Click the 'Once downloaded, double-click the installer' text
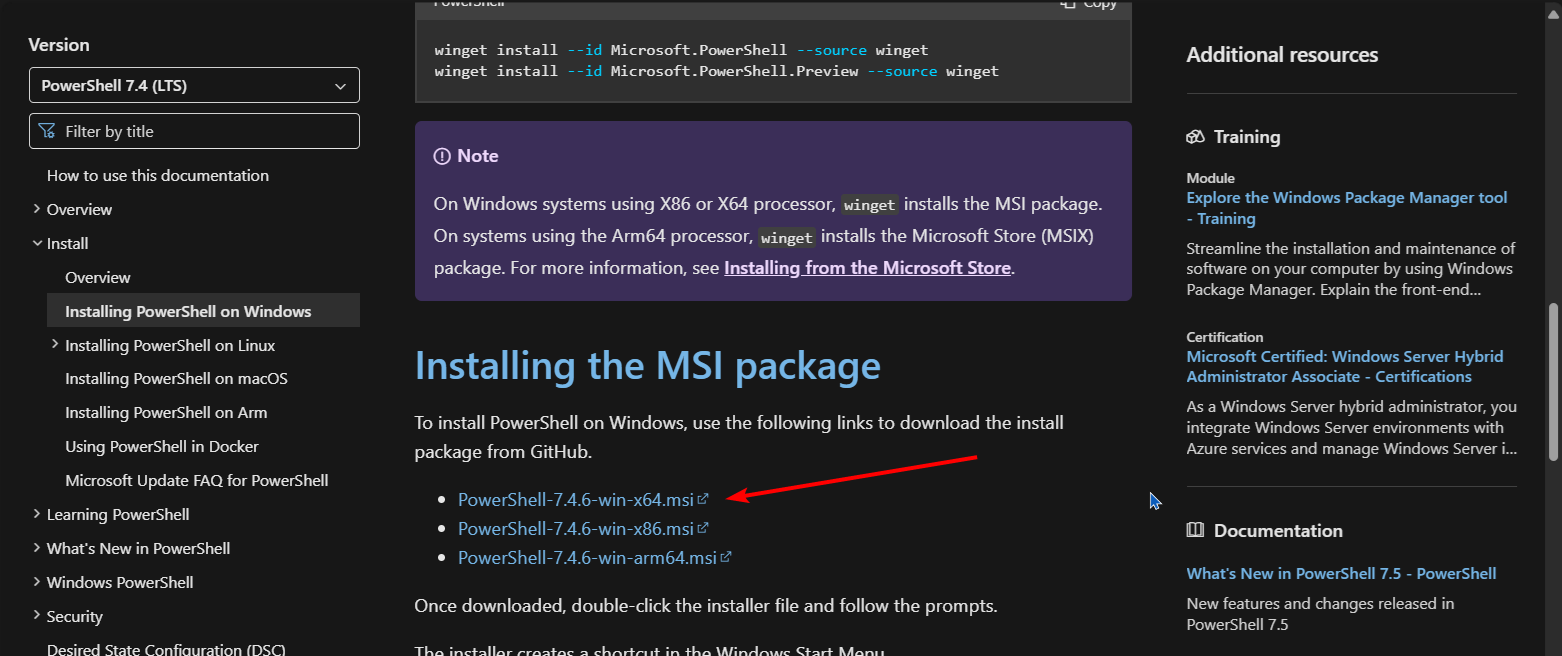The image size is (1562, 656). (x=706, y=606)
